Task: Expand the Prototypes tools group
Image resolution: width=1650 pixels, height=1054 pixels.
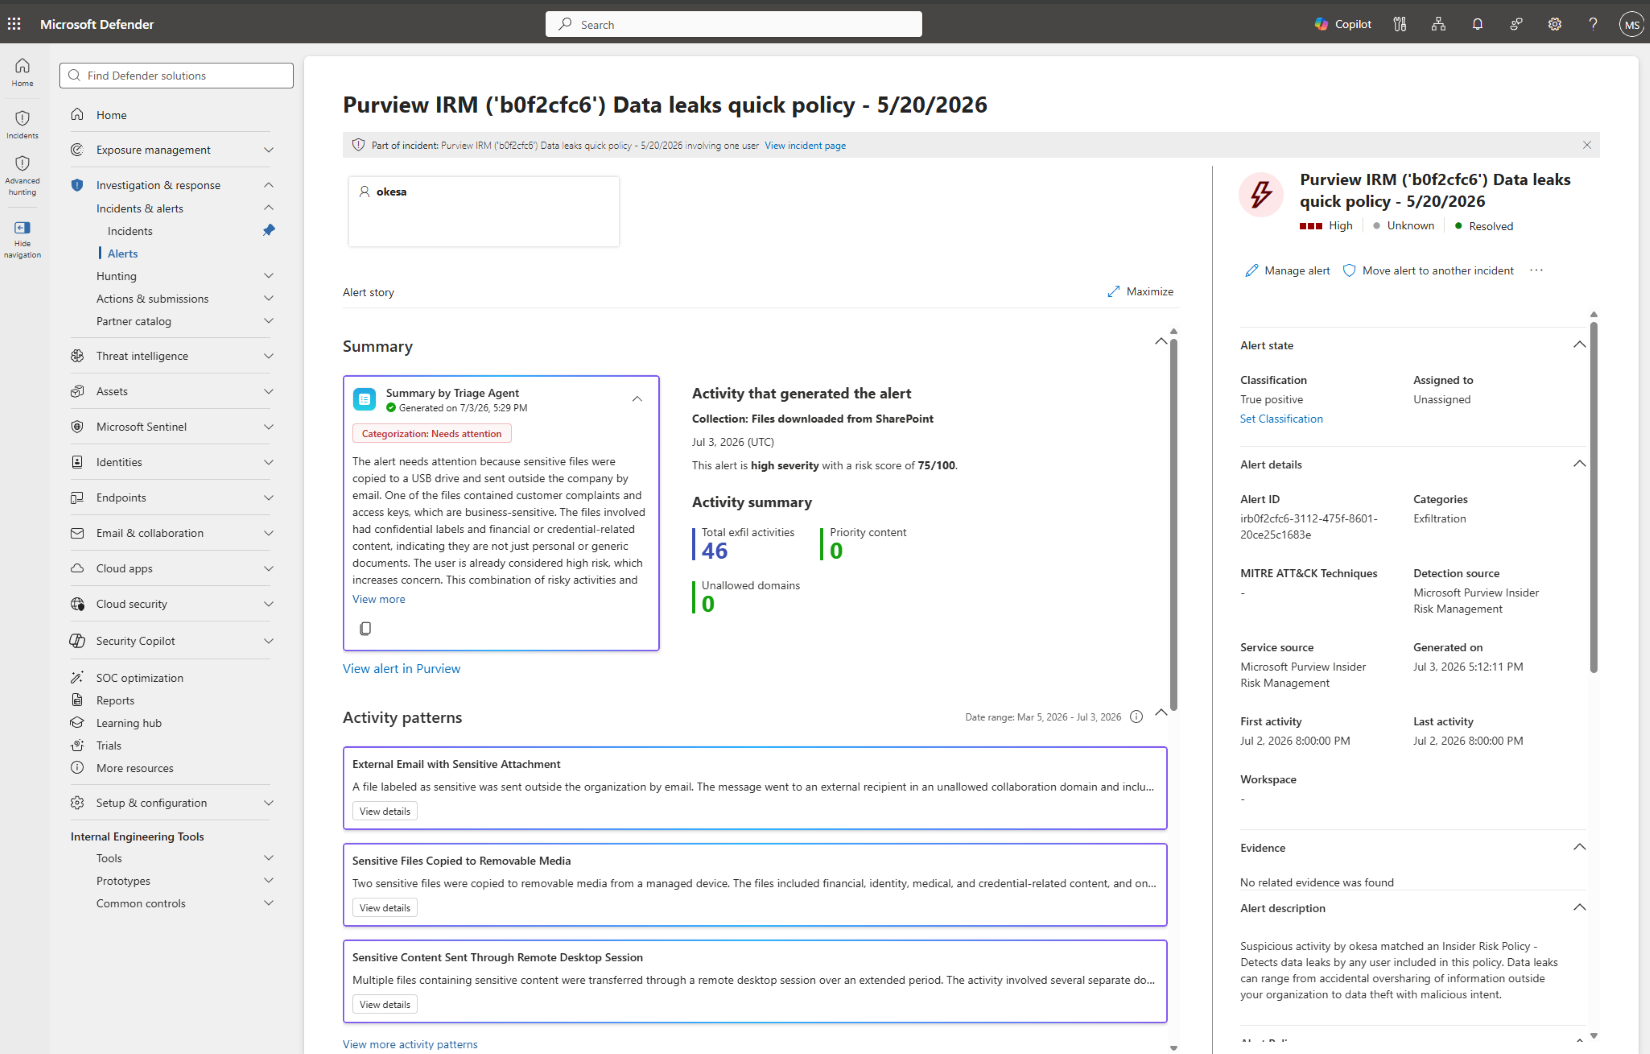Action: click(x=268, y=881)
